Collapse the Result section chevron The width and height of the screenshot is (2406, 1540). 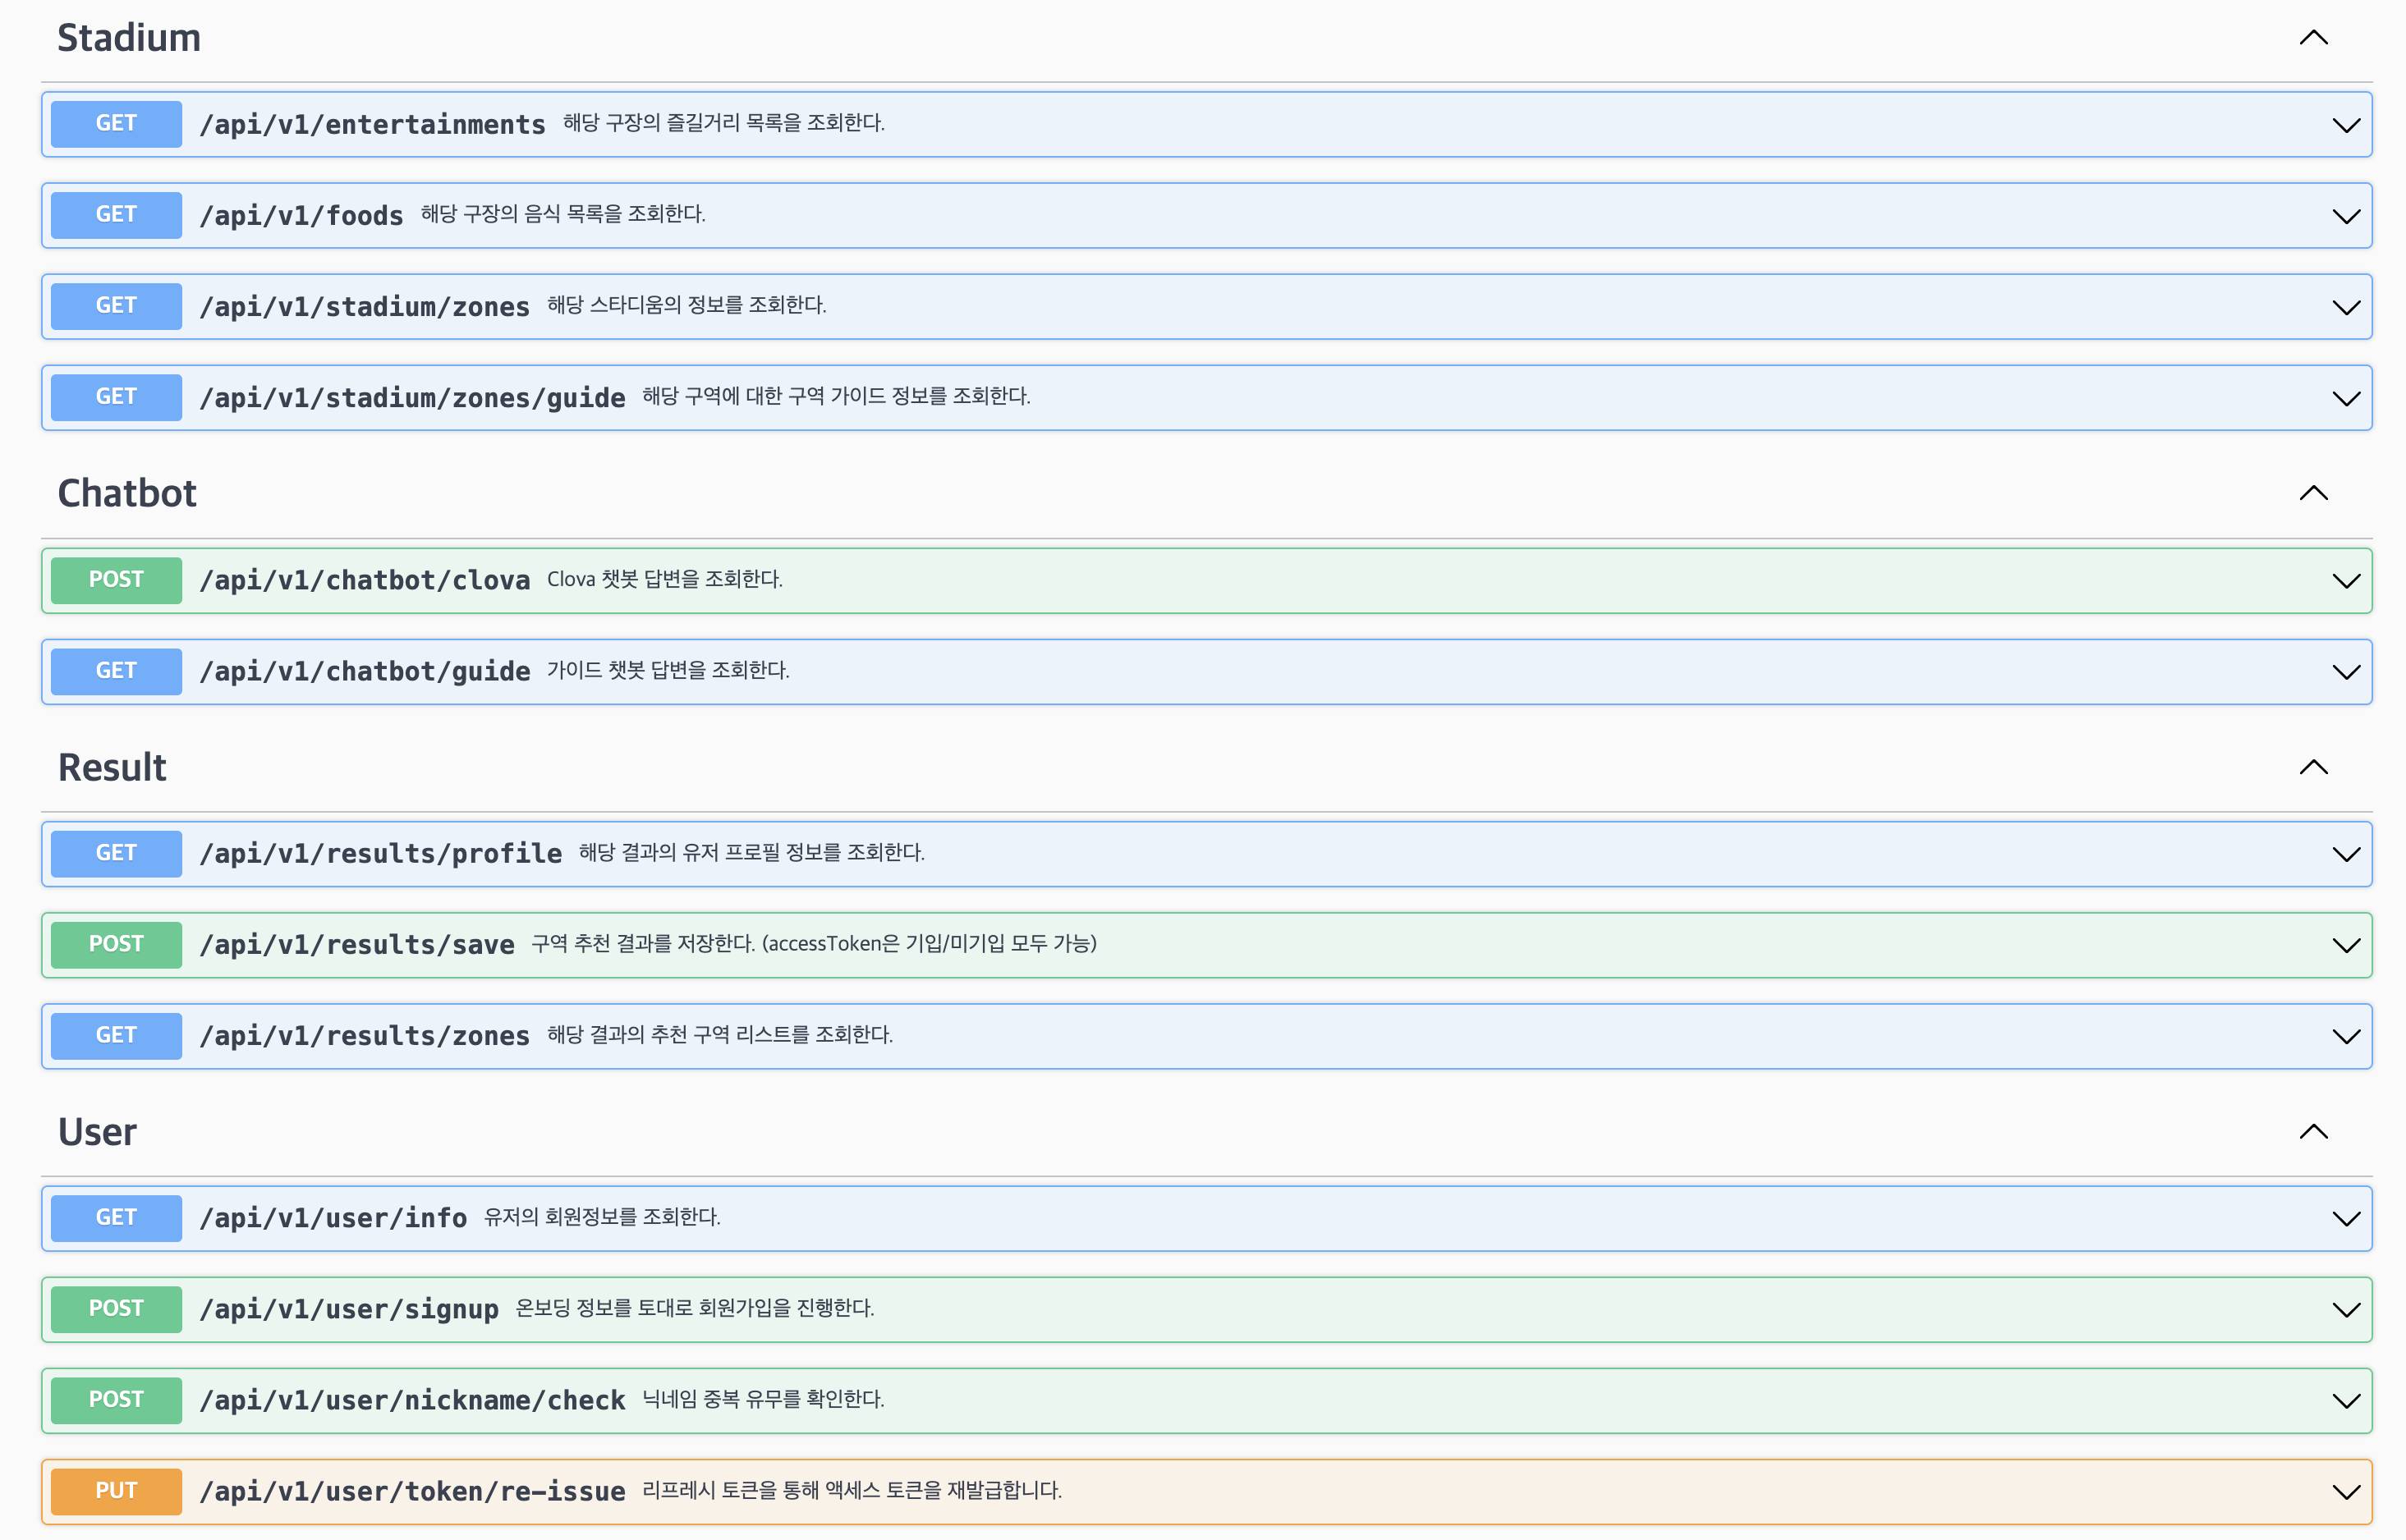(2313, 767)
